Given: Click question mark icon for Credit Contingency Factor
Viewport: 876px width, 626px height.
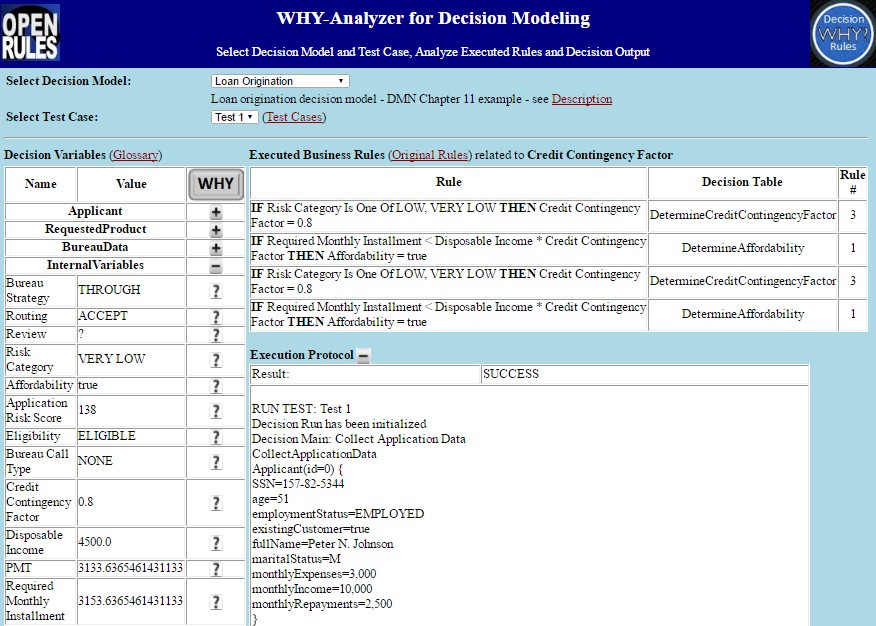Looking at the screenshot, I should click(x=216, y=503).
